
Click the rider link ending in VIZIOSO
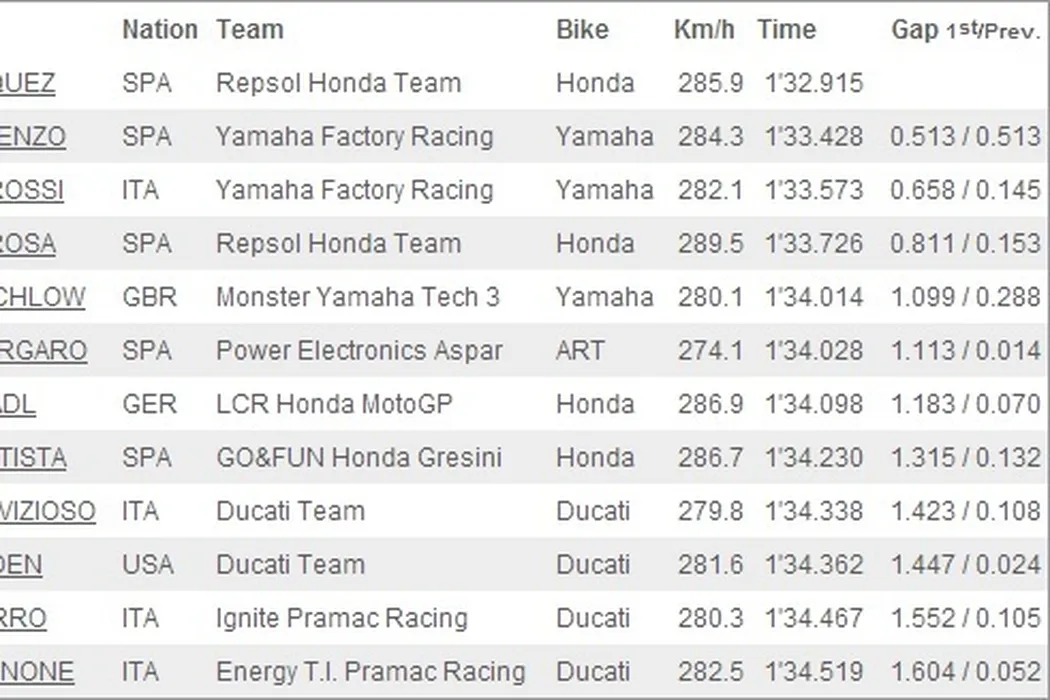click(47, 512)
